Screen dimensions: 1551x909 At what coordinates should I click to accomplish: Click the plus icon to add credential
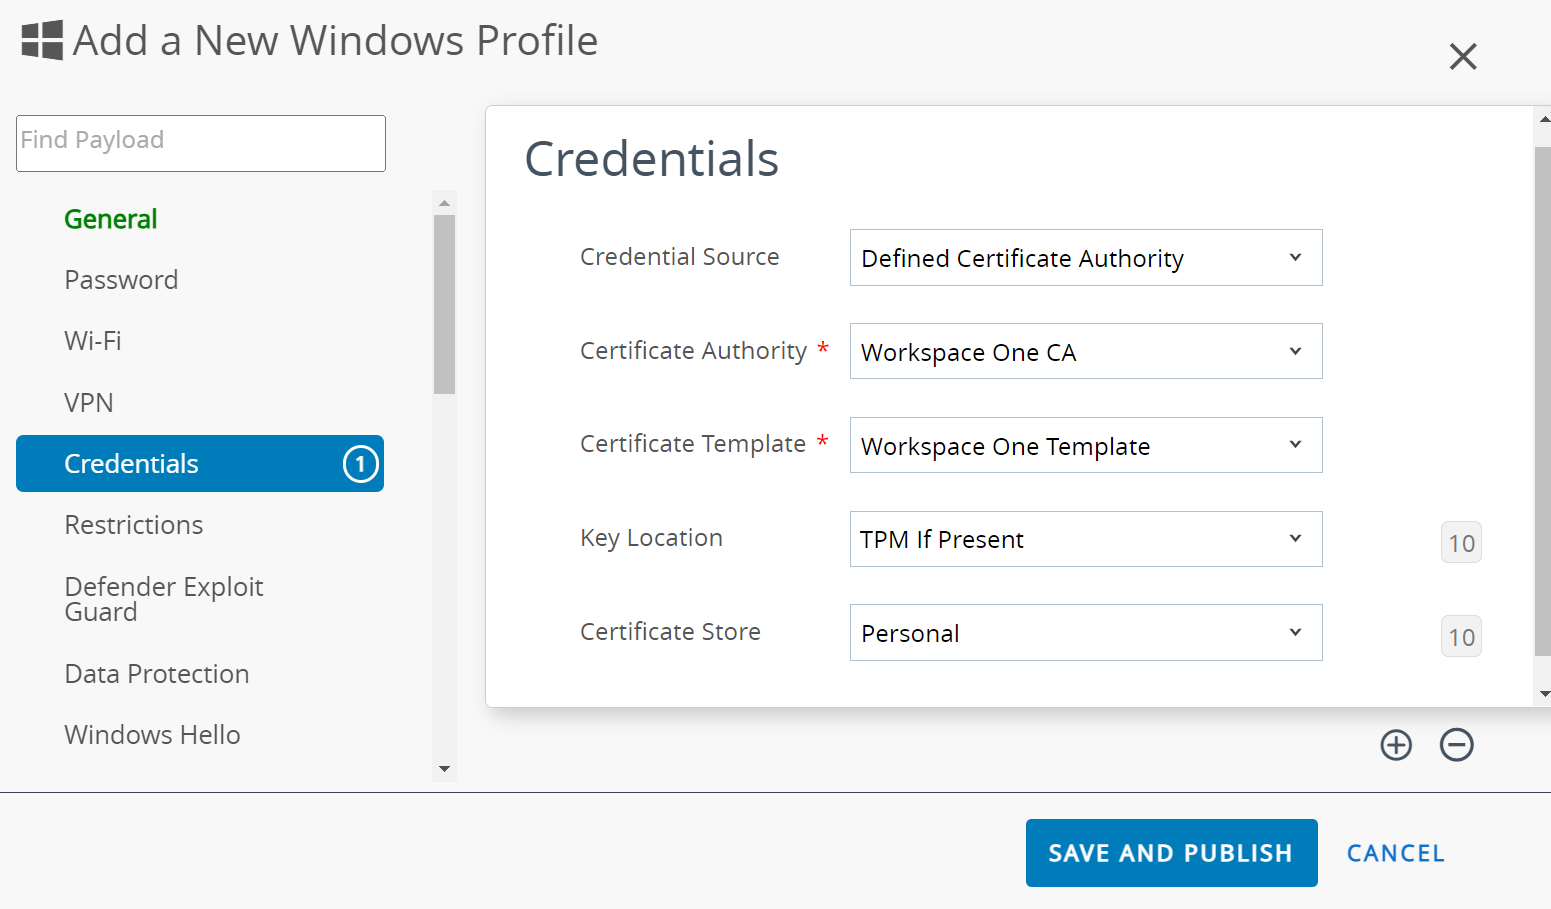(1396, 745)
